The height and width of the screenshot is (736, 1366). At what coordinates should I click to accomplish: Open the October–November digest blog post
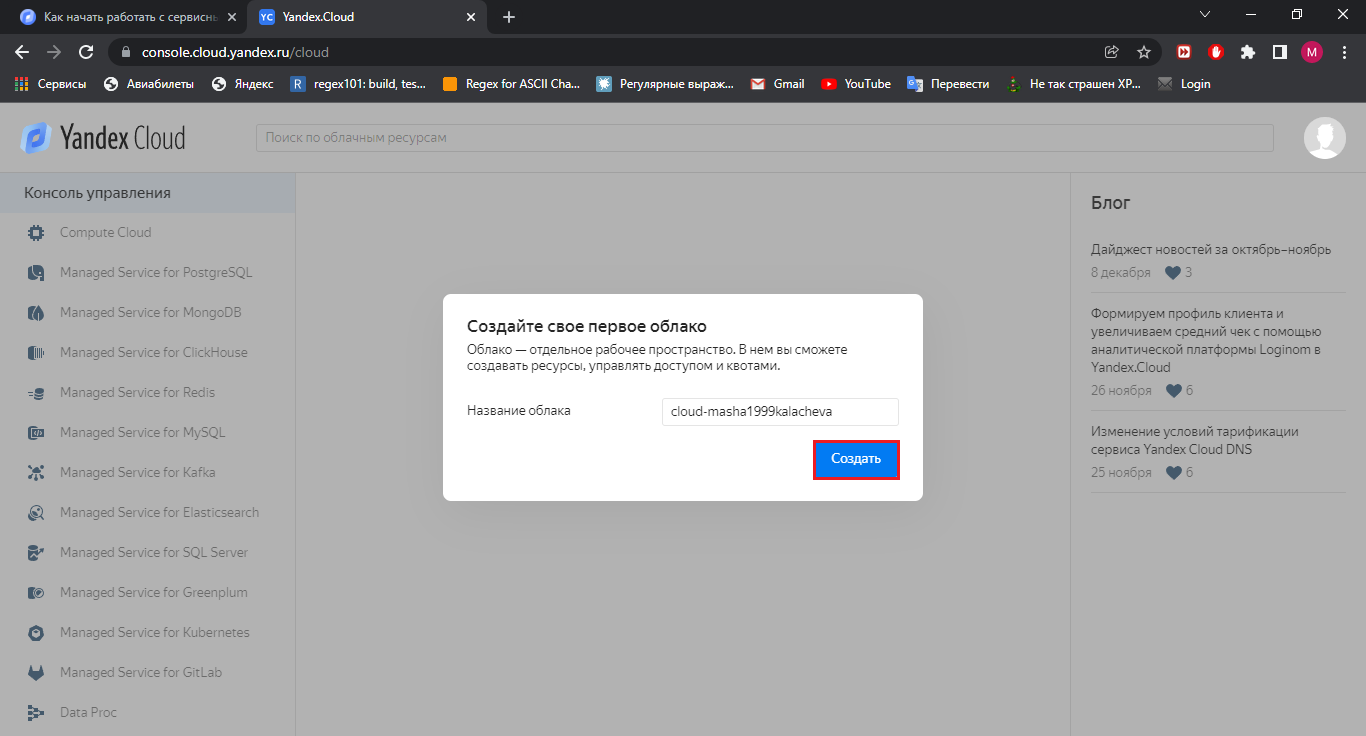pyautogui.click(x=1211, y=250)
